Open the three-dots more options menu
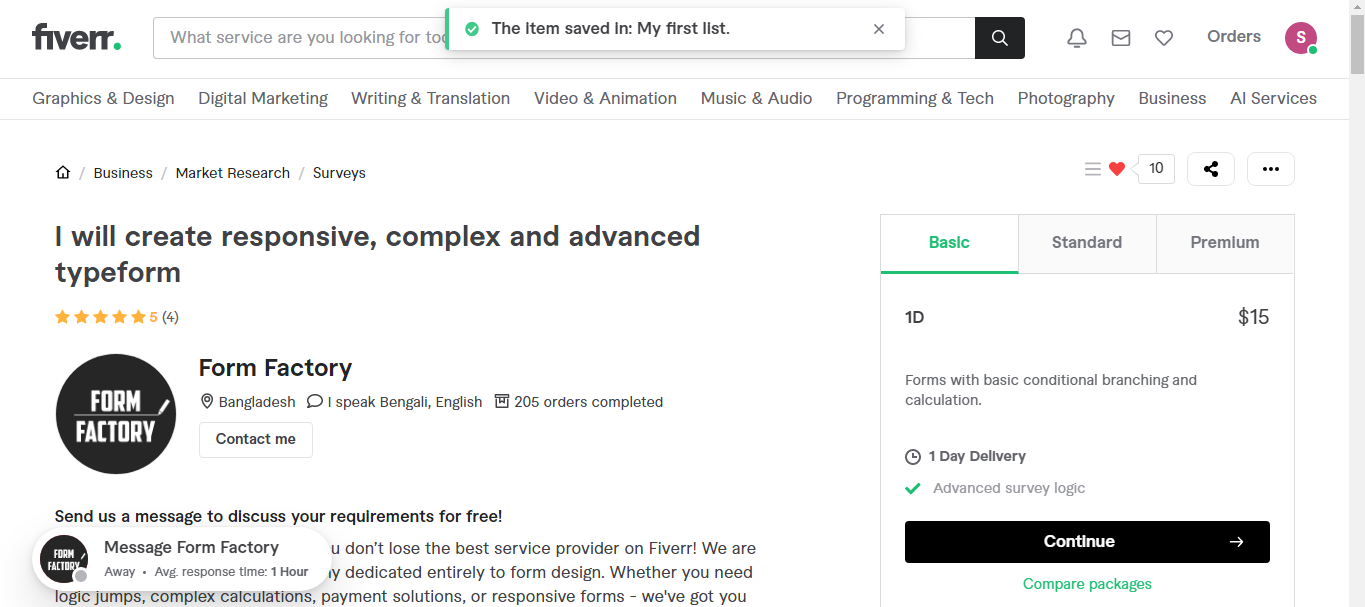 click(x=1271, y=169)
